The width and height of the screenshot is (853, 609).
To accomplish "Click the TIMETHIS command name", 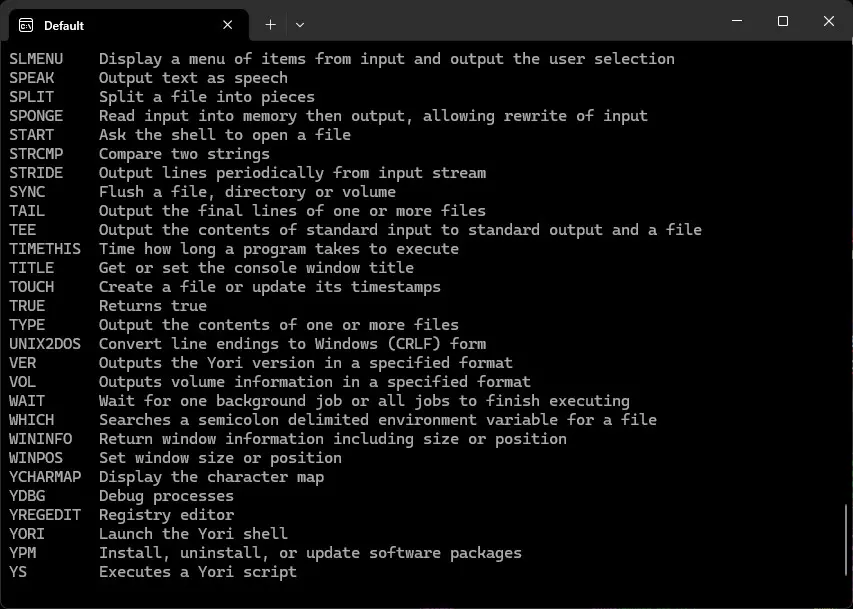I will pyautogui.click(x=45, y=248).
